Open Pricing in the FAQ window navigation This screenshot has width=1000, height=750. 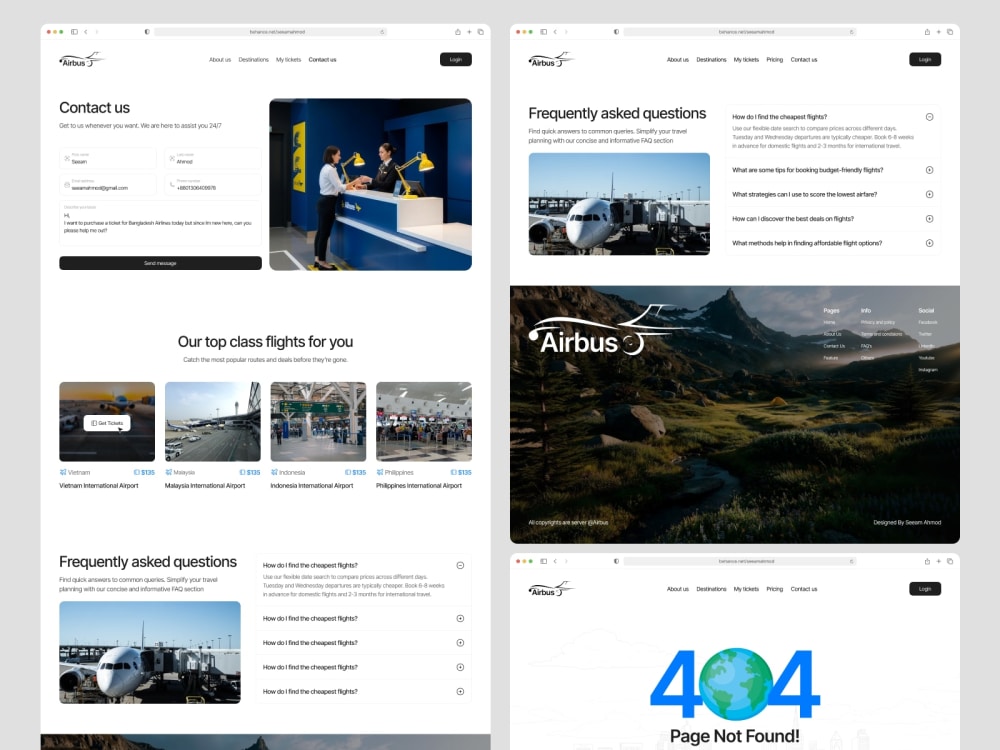[774, 59]
